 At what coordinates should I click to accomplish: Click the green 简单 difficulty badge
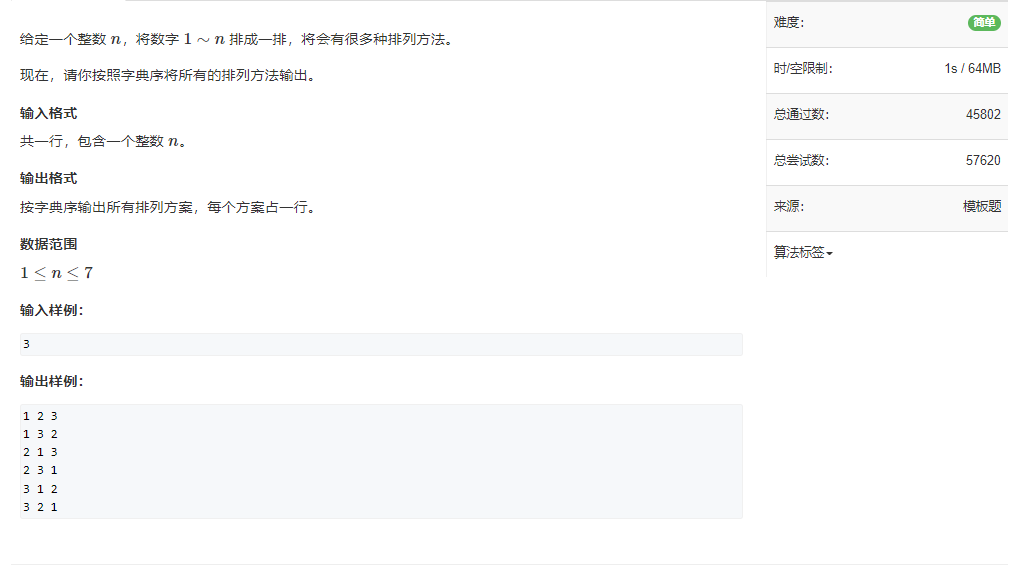click(984, 23)
